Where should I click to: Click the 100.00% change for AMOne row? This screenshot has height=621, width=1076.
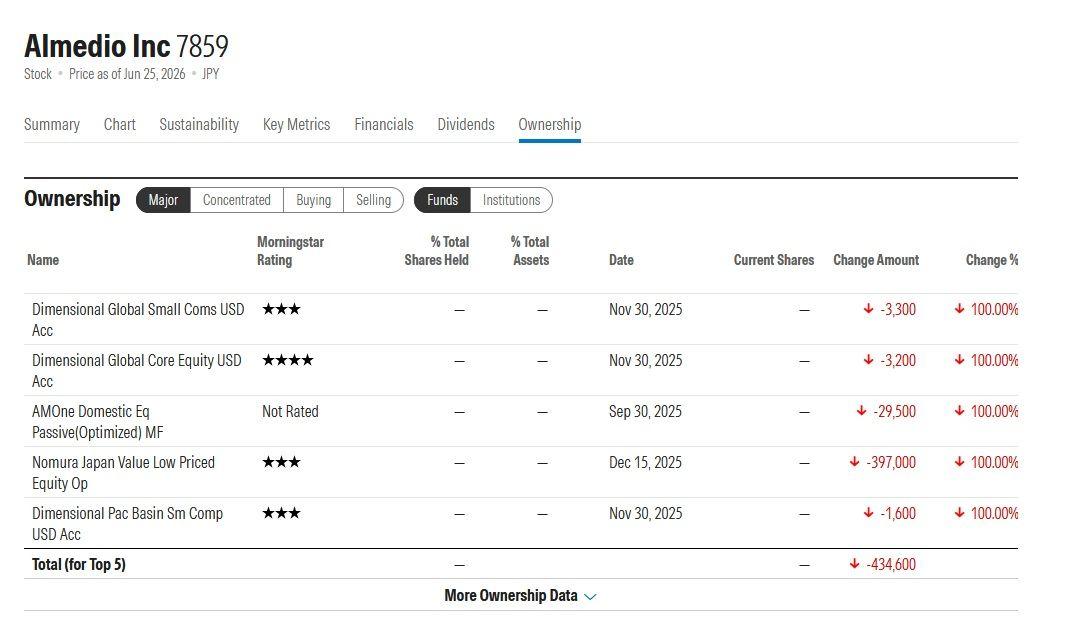pyautogui.click(x=994, y=411)
